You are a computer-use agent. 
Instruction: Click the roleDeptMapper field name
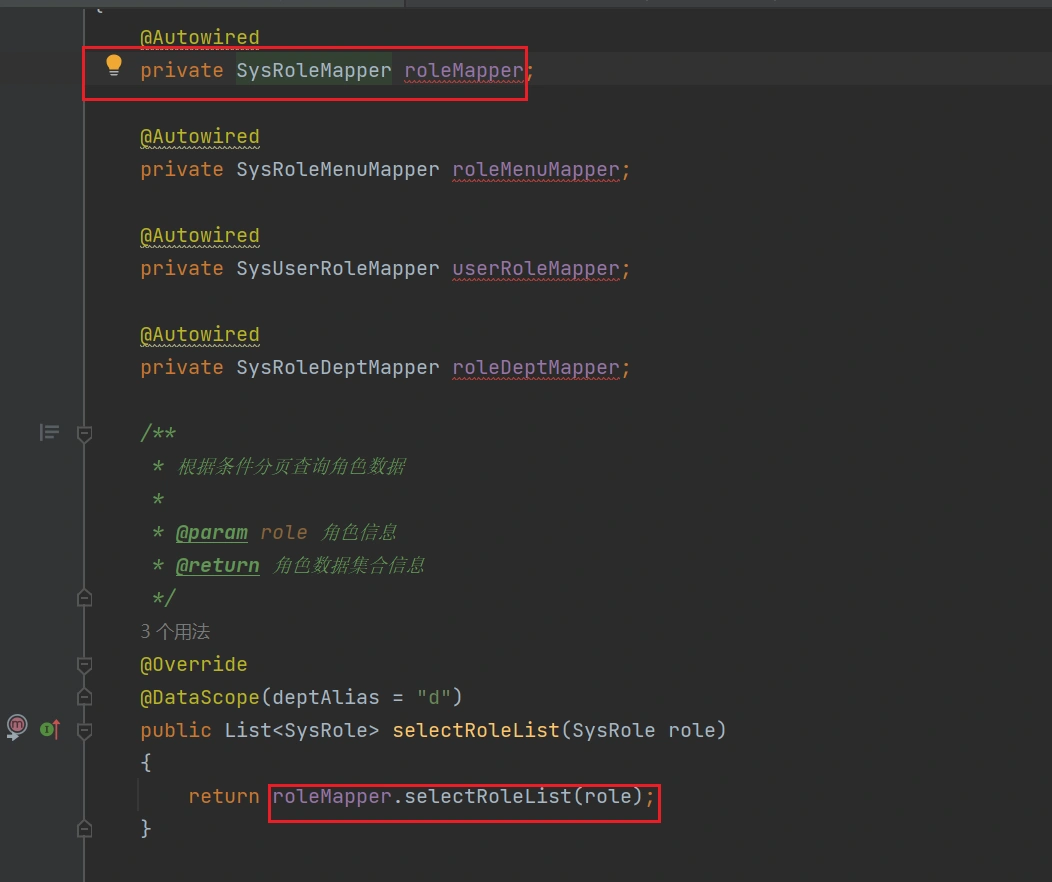pos(535,367)
